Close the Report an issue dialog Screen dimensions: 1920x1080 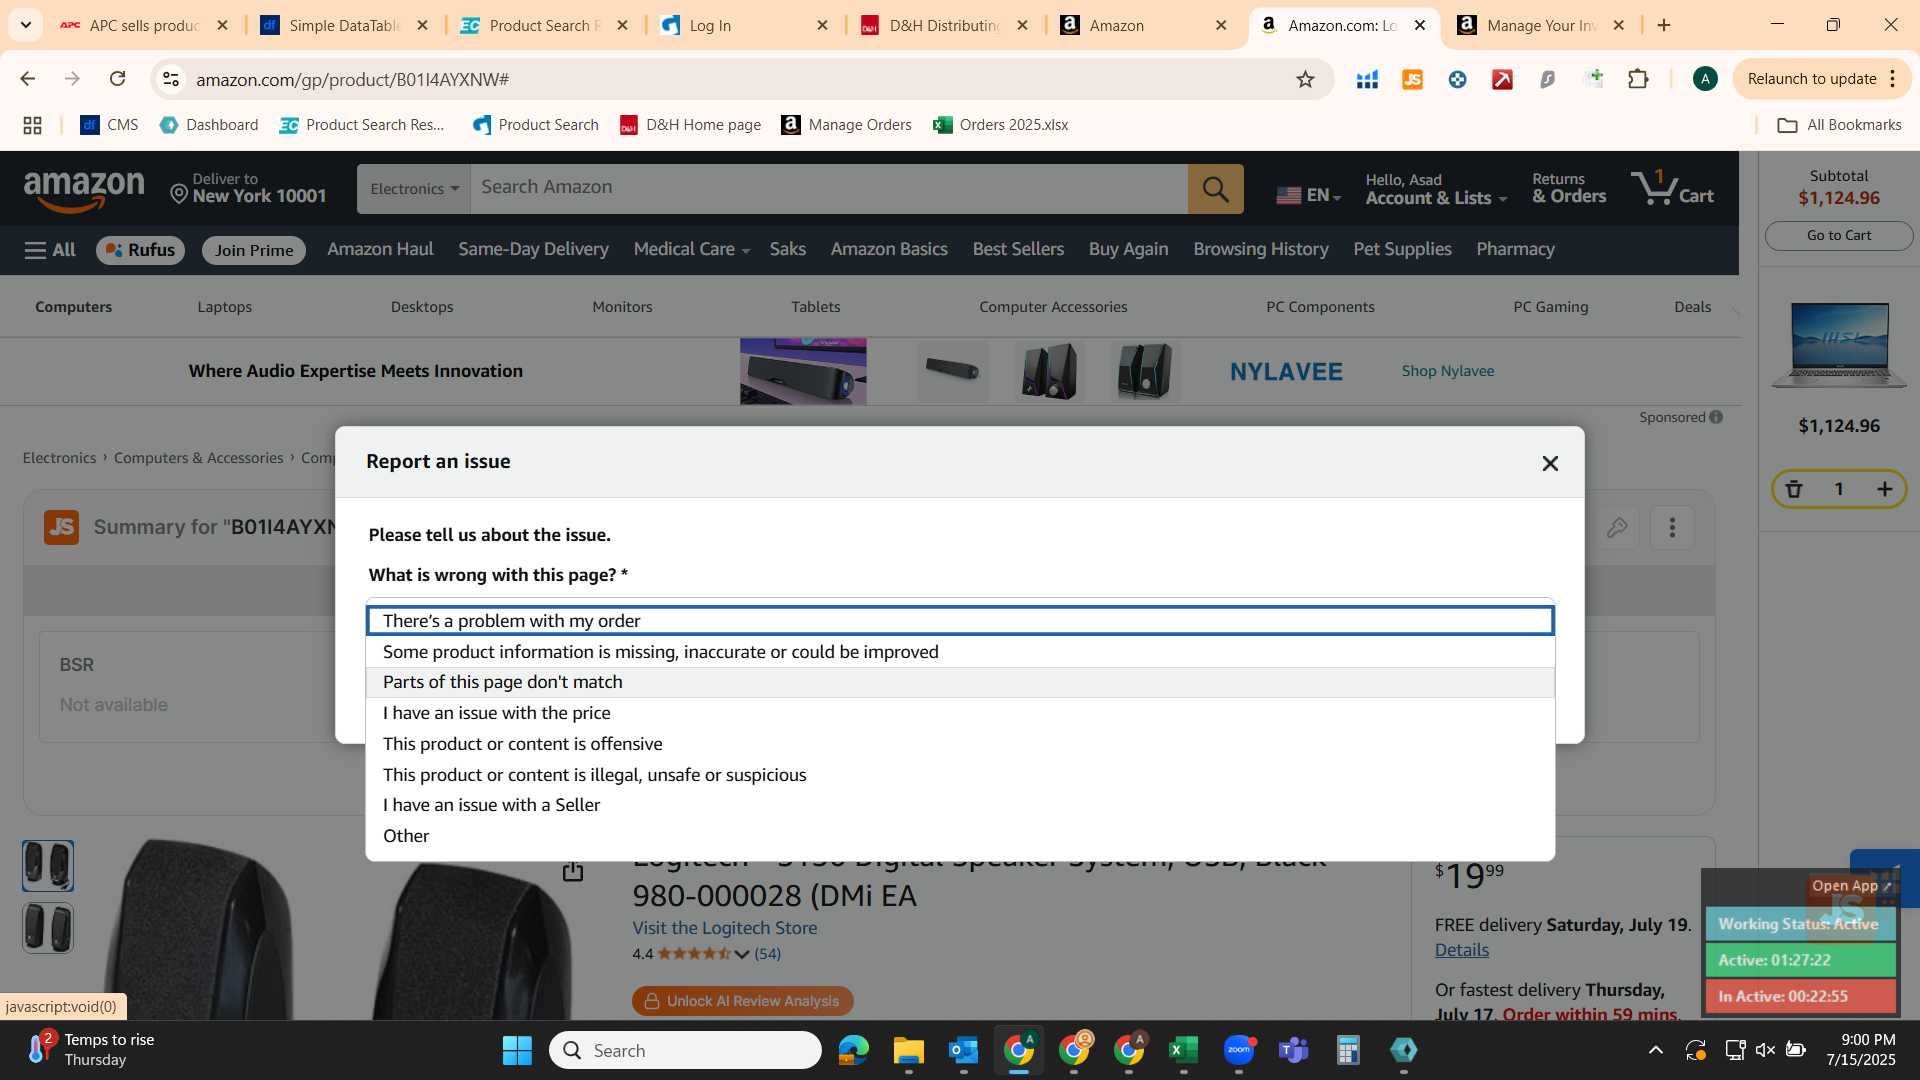(x=1550, y=463)
